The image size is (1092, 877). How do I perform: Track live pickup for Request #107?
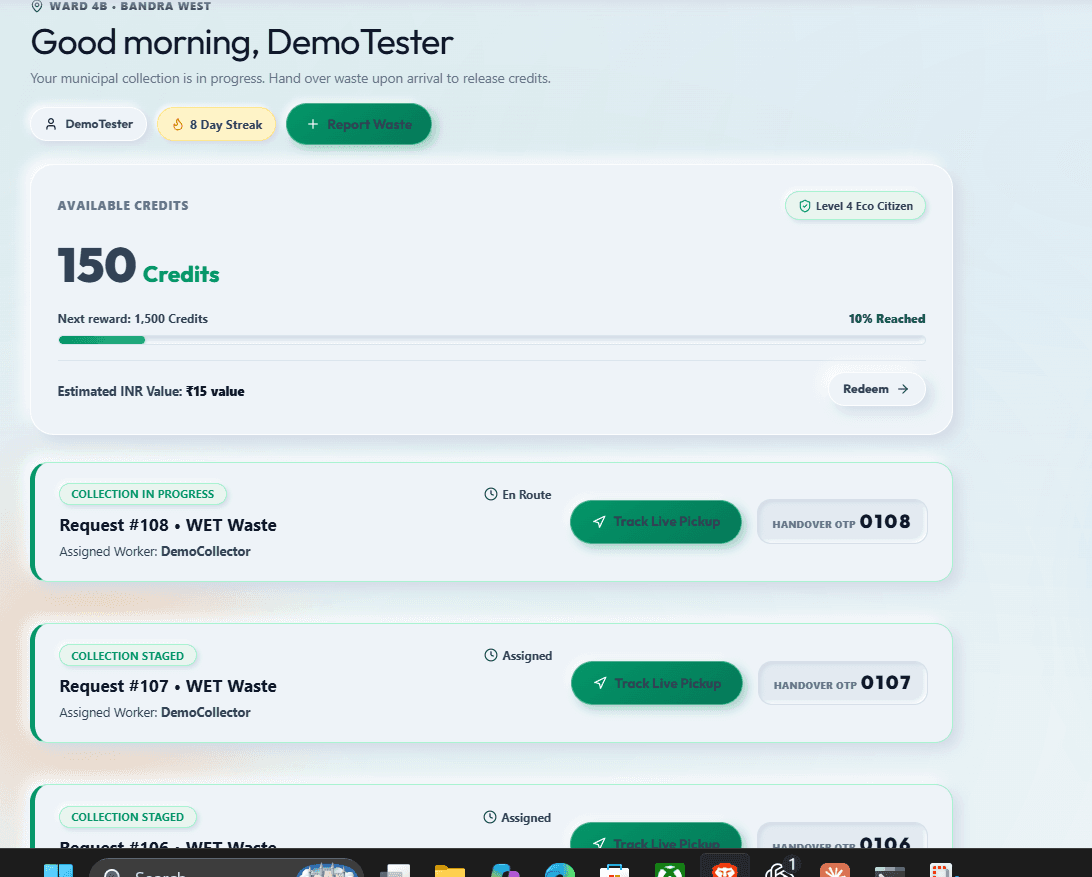[657, 683]
